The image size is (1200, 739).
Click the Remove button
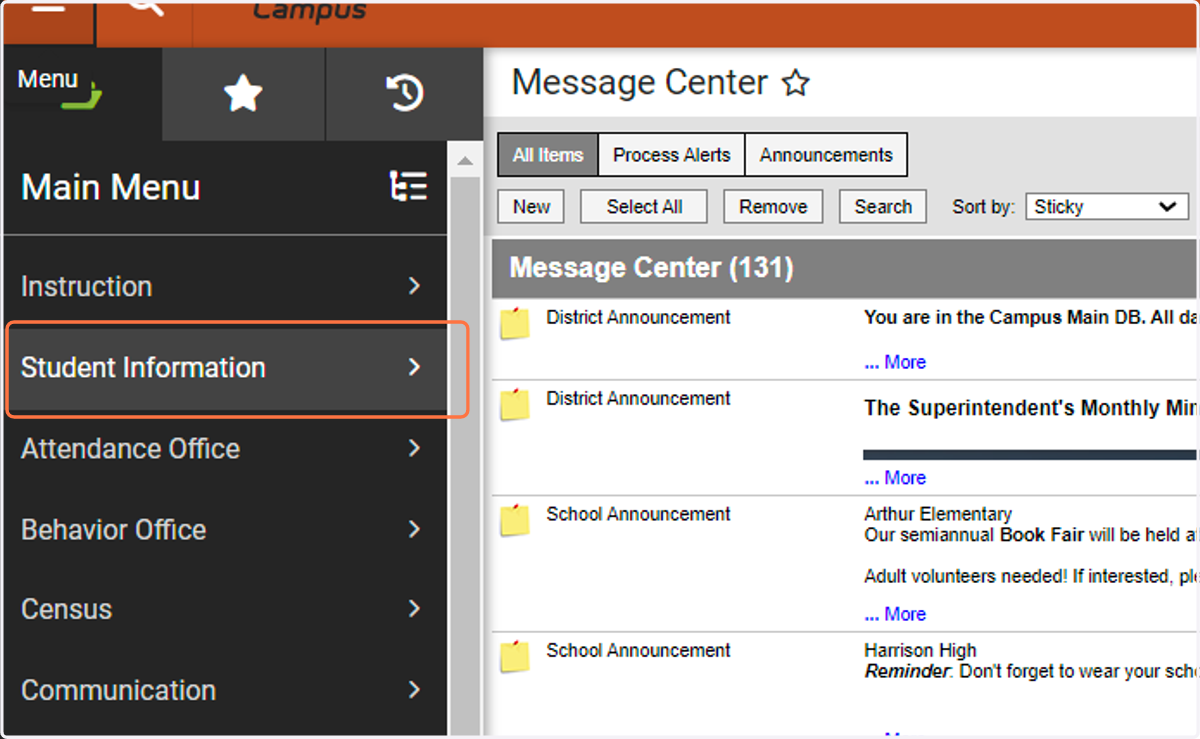[x=773, y=207]
